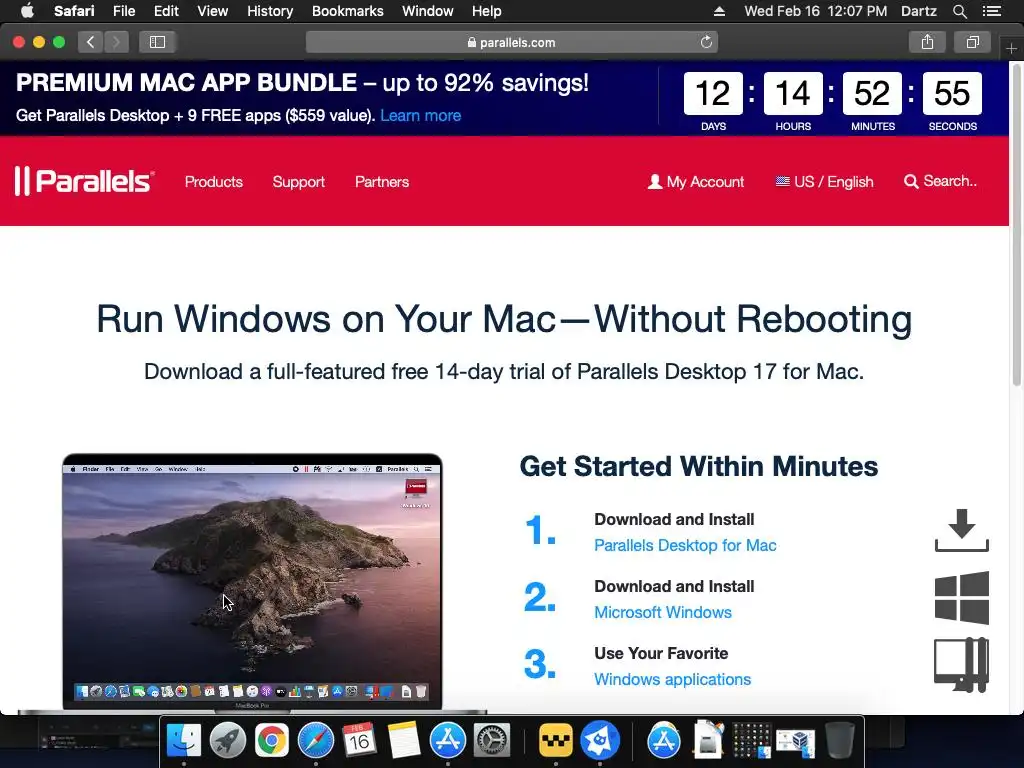The image size is (1024, 768).
Task: Open the Help menu
Action: click(487, 11)
